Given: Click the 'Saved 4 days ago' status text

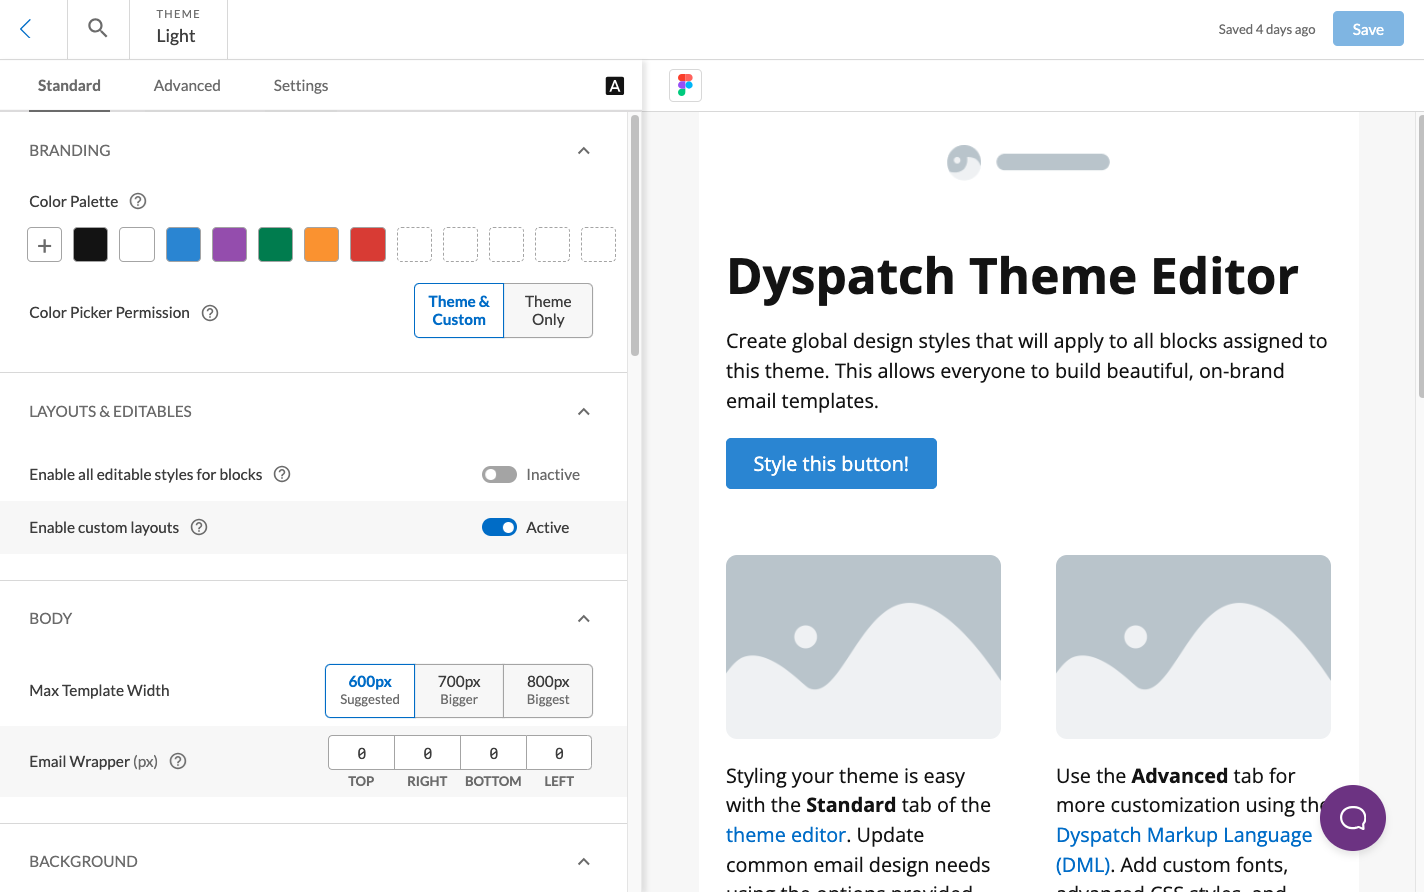Looking at the screenshot, I should (x=1266, y=29).
